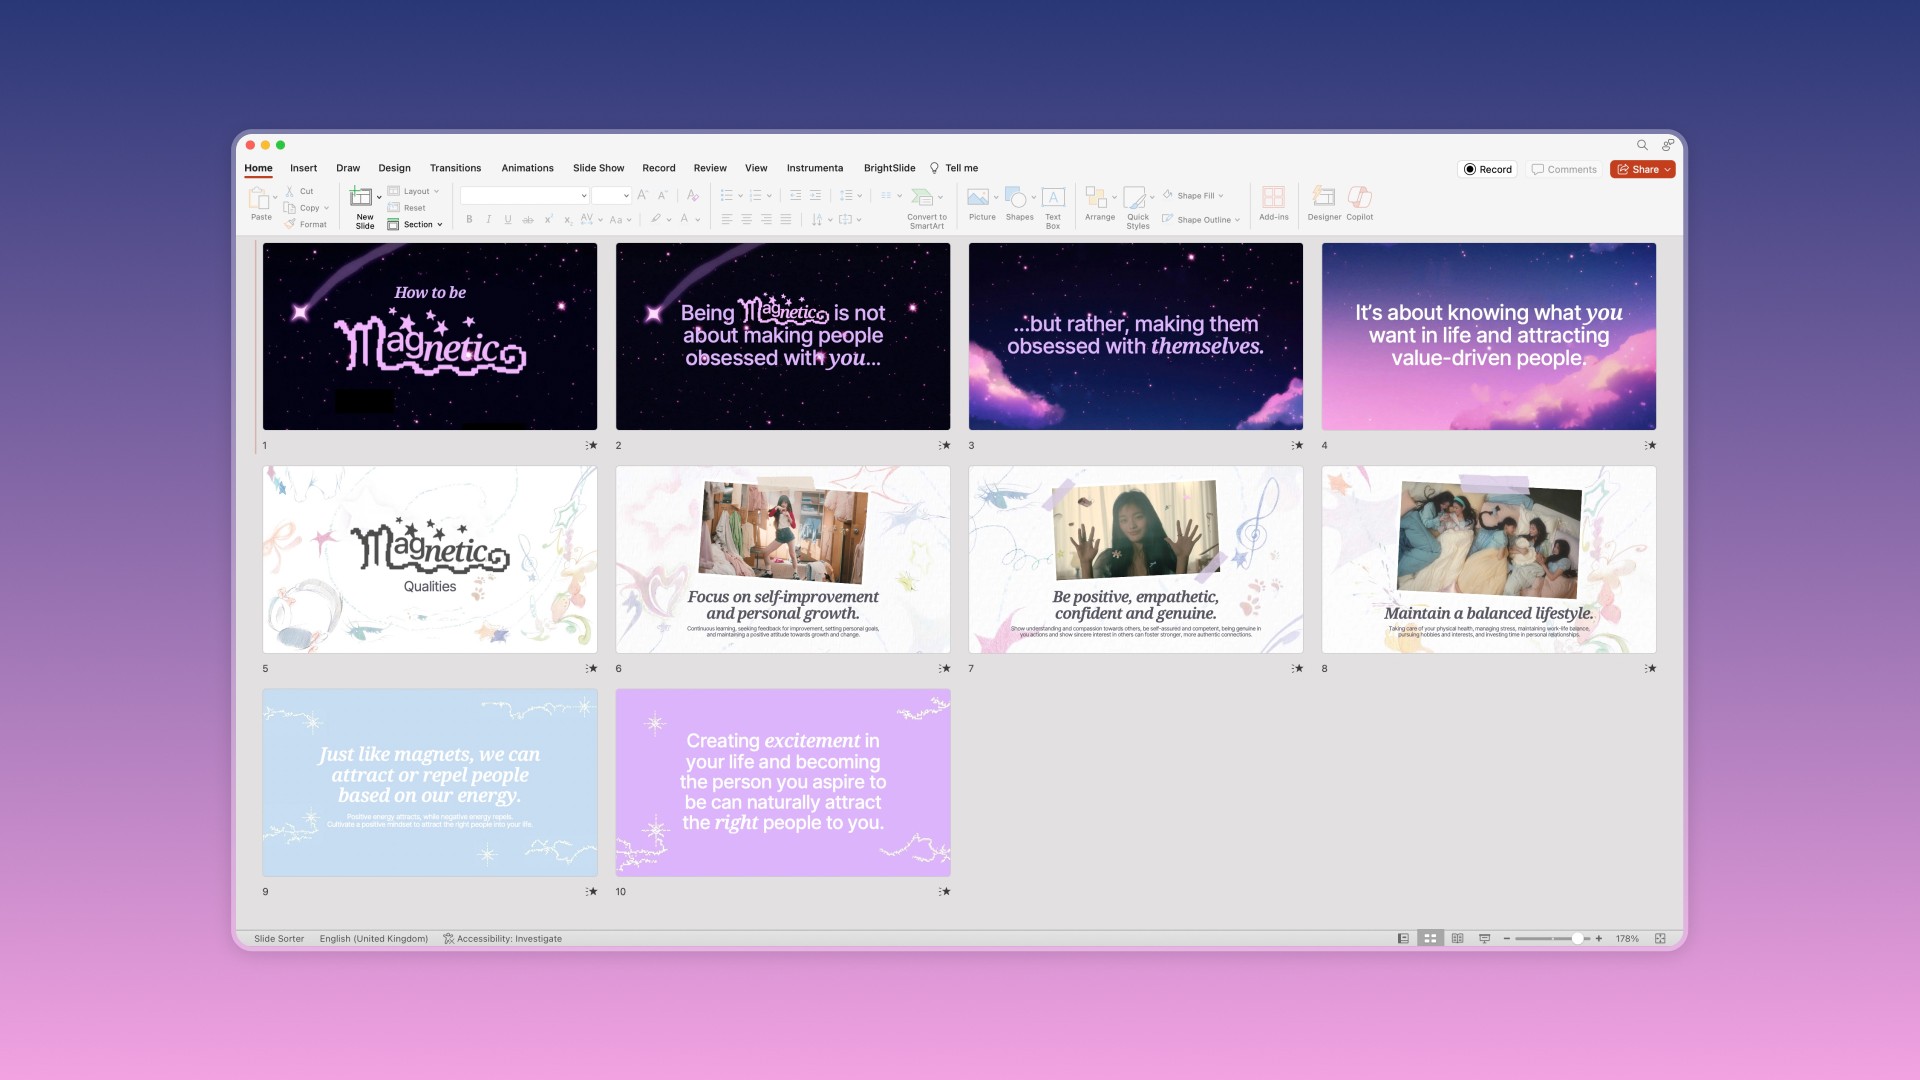This screenshot has width=1920, height=1080.
Task: Click the Add-ins icon
Action: click(x=1273, y=198)
